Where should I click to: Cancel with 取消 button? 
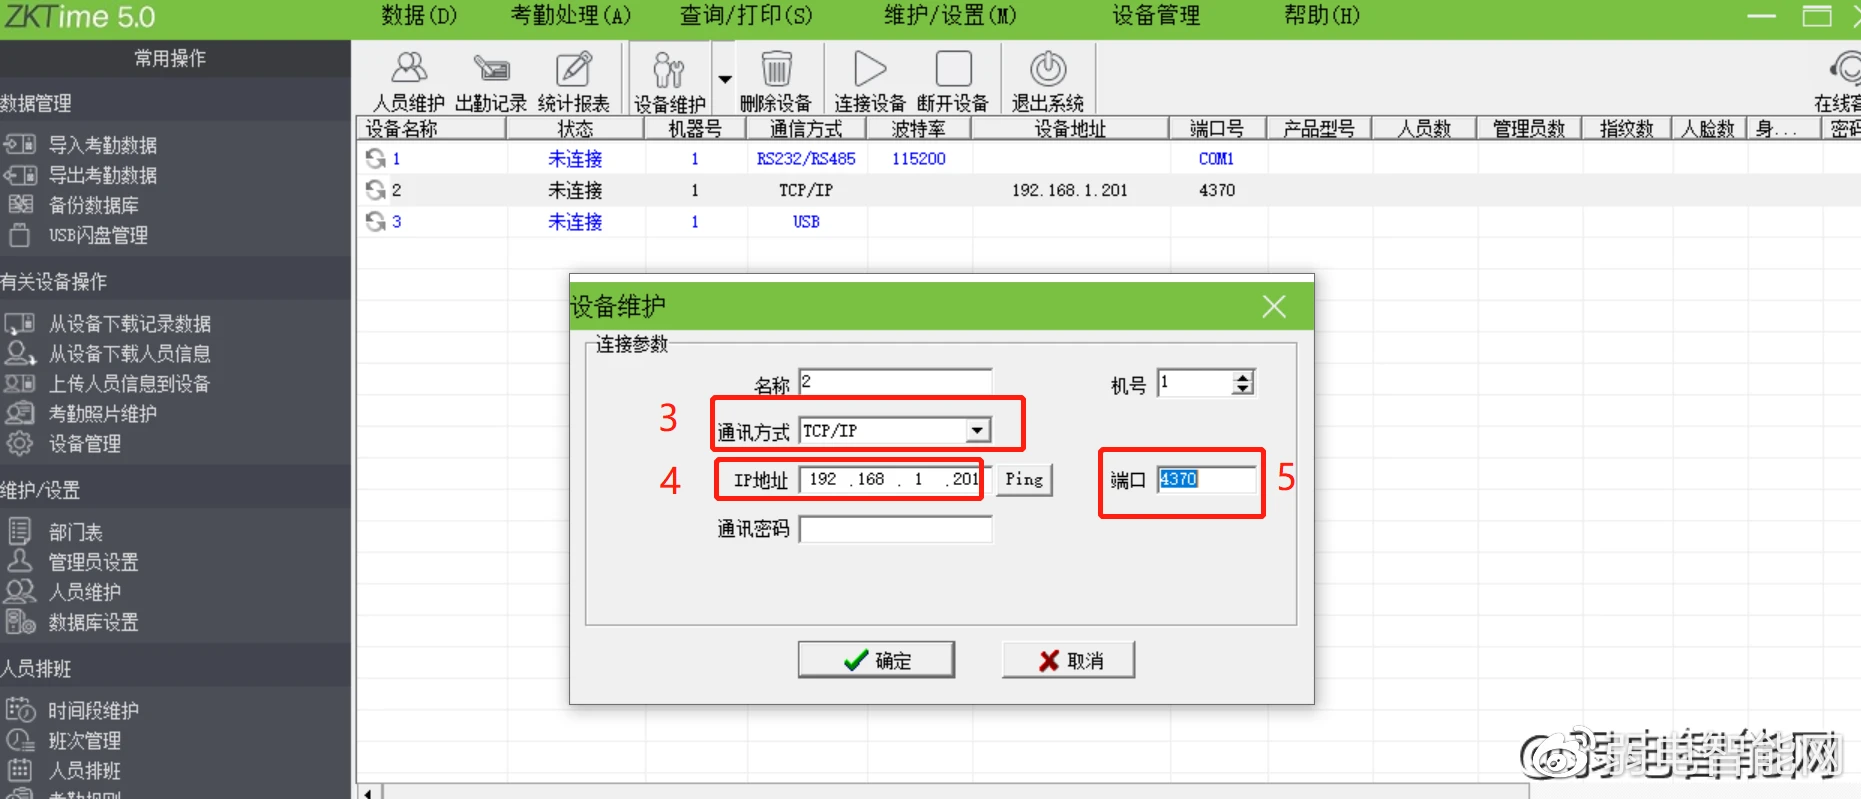click(x=1068, y=660)
